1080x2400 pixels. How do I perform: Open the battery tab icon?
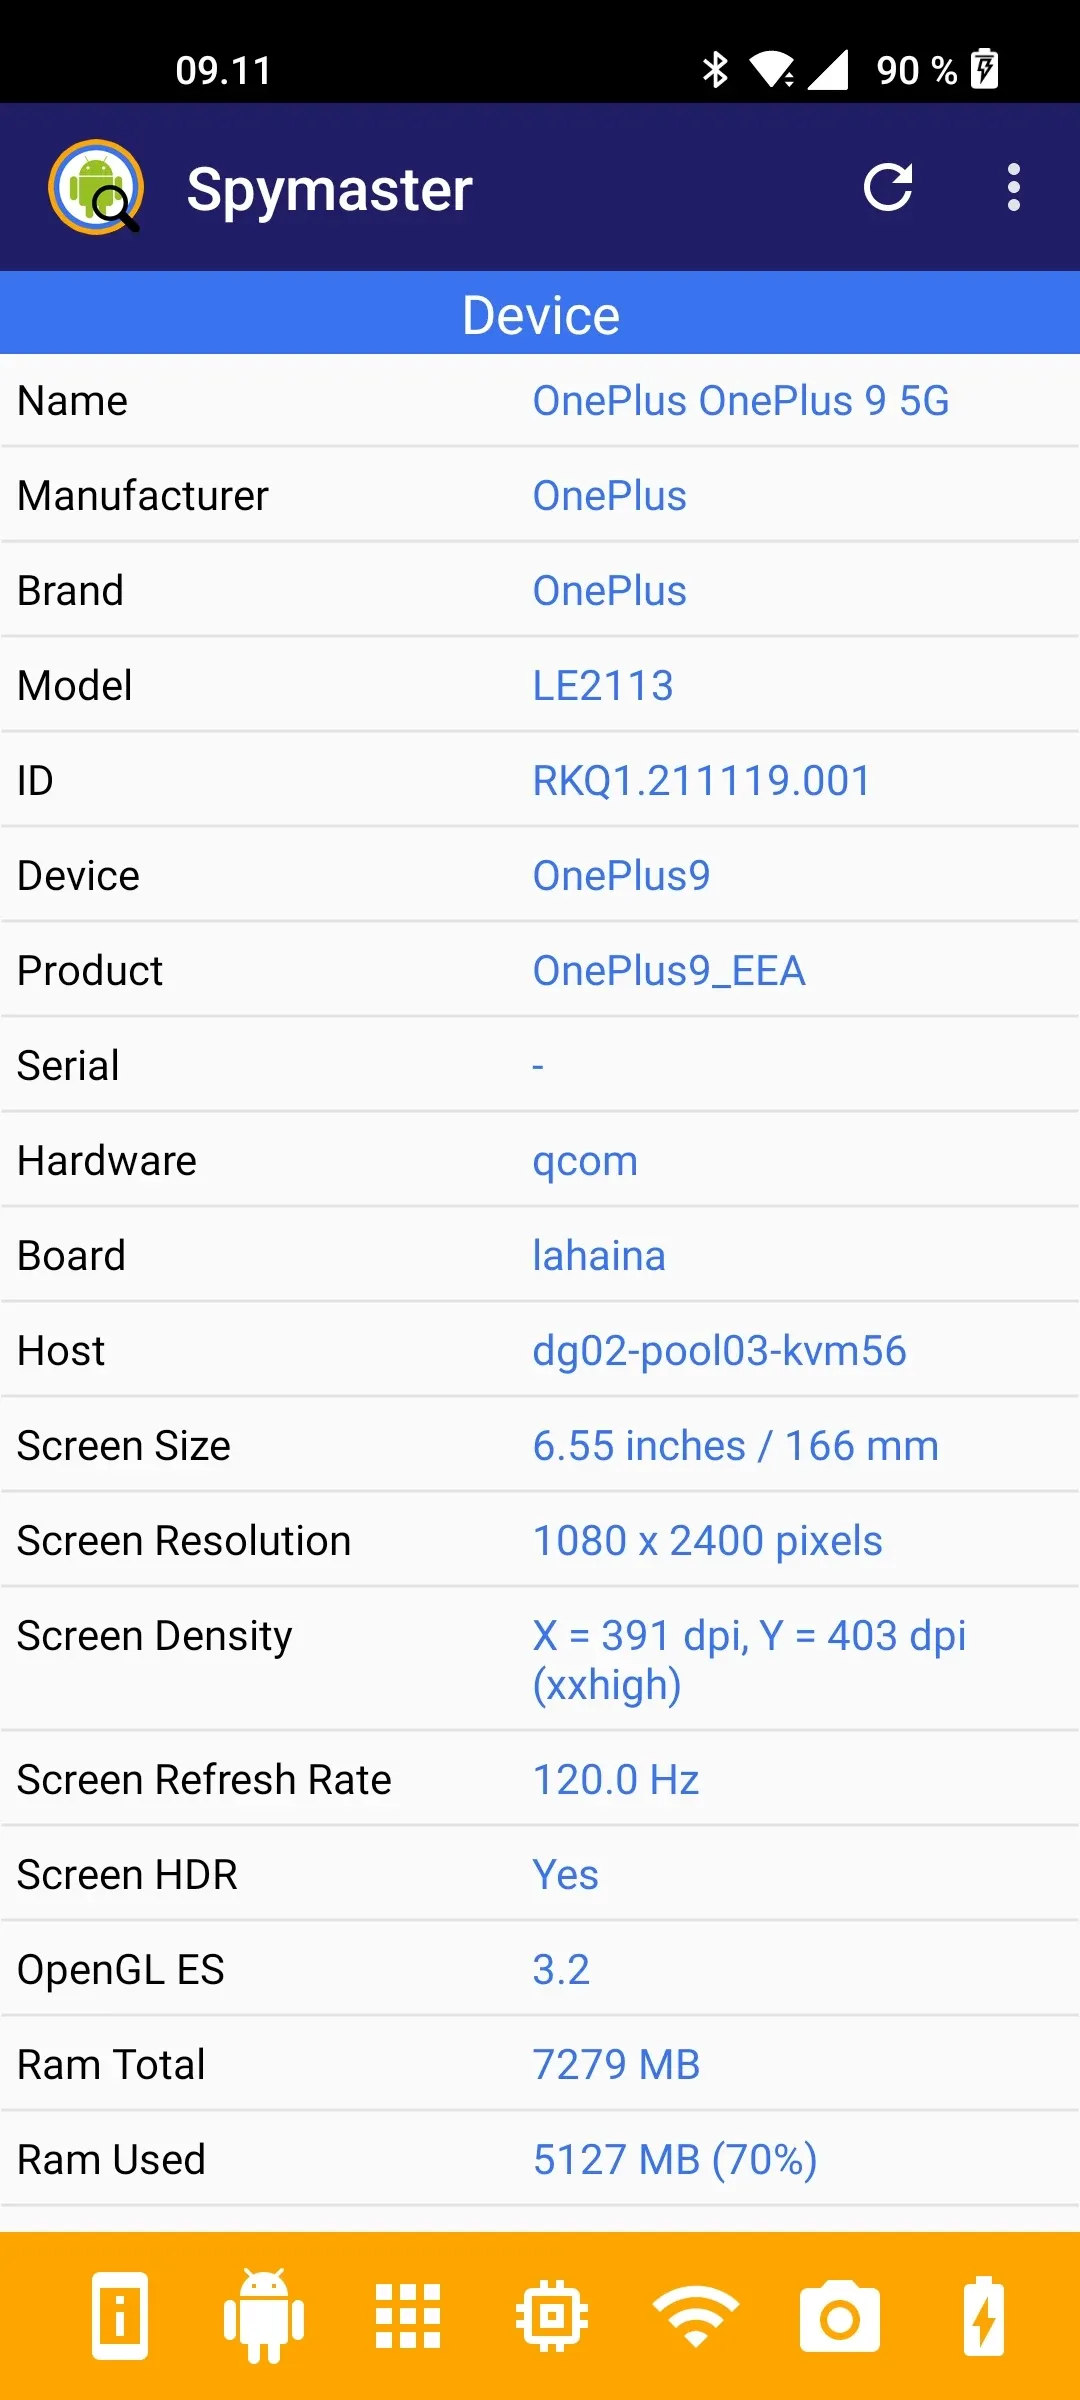point(984,2316)
